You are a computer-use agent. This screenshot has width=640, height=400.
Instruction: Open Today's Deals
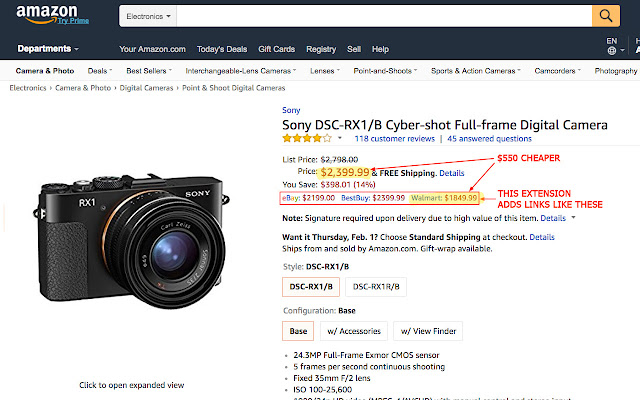click(x=222, y=49)
